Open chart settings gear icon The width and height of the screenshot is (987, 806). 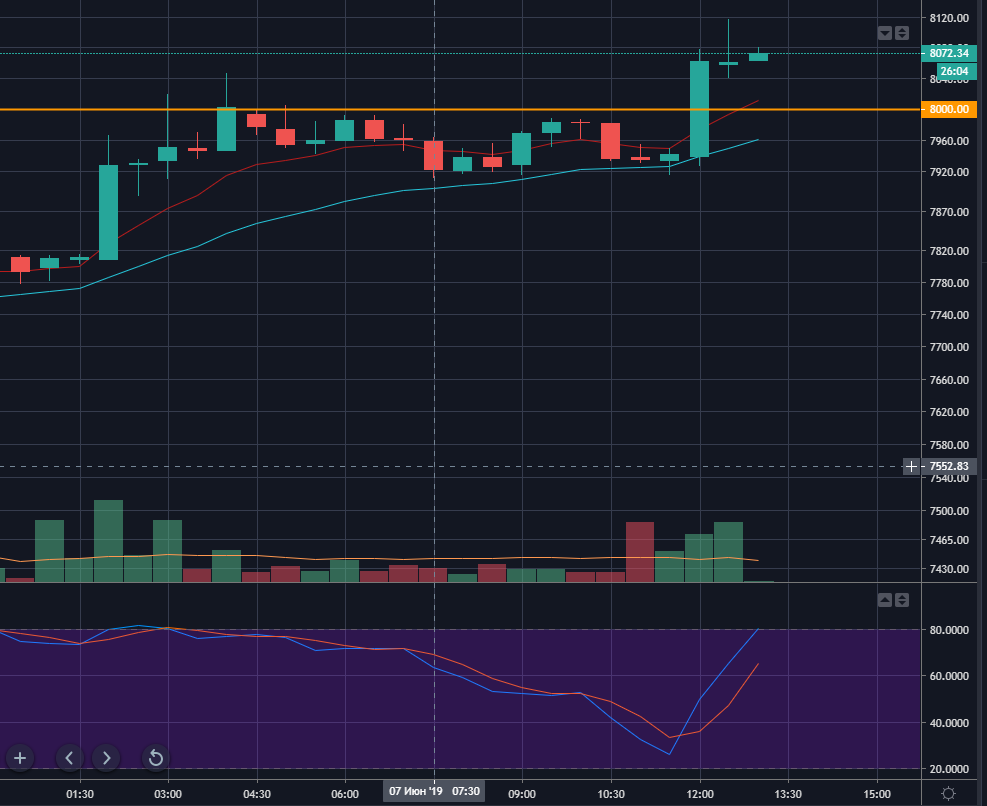click(949, 793)
